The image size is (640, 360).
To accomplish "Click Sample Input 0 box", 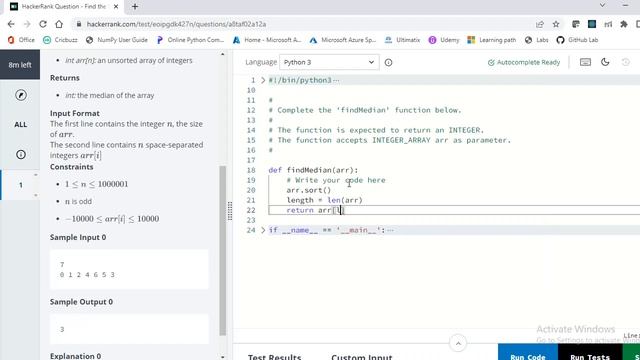I will coord(129,269).
